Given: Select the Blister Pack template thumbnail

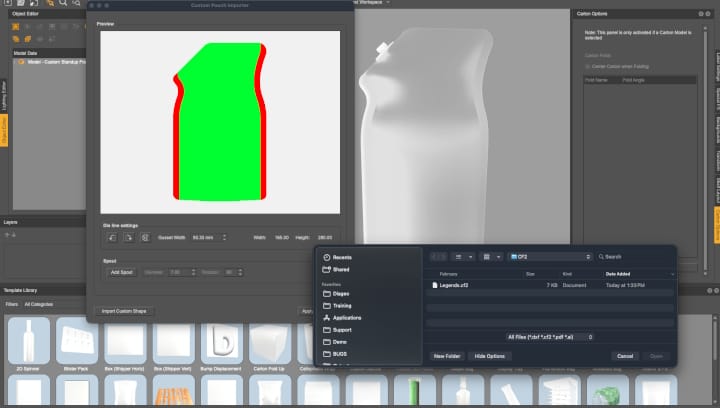Looking at the screenshot, I should [x=77, y=342].
